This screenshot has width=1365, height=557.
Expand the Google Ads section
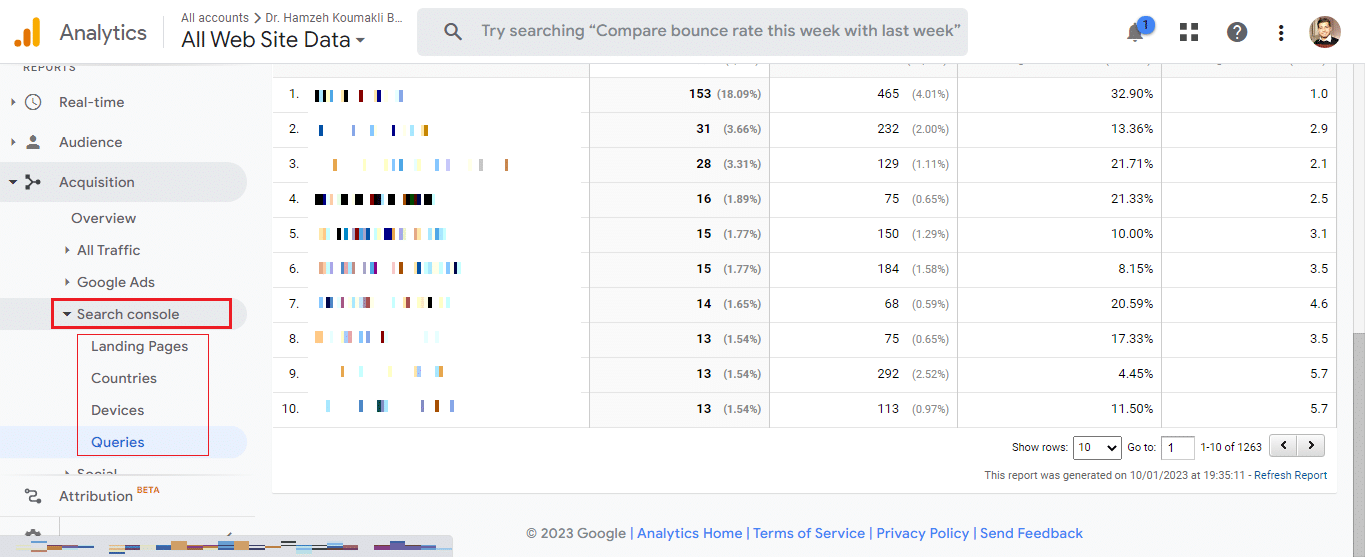point(67,282)
